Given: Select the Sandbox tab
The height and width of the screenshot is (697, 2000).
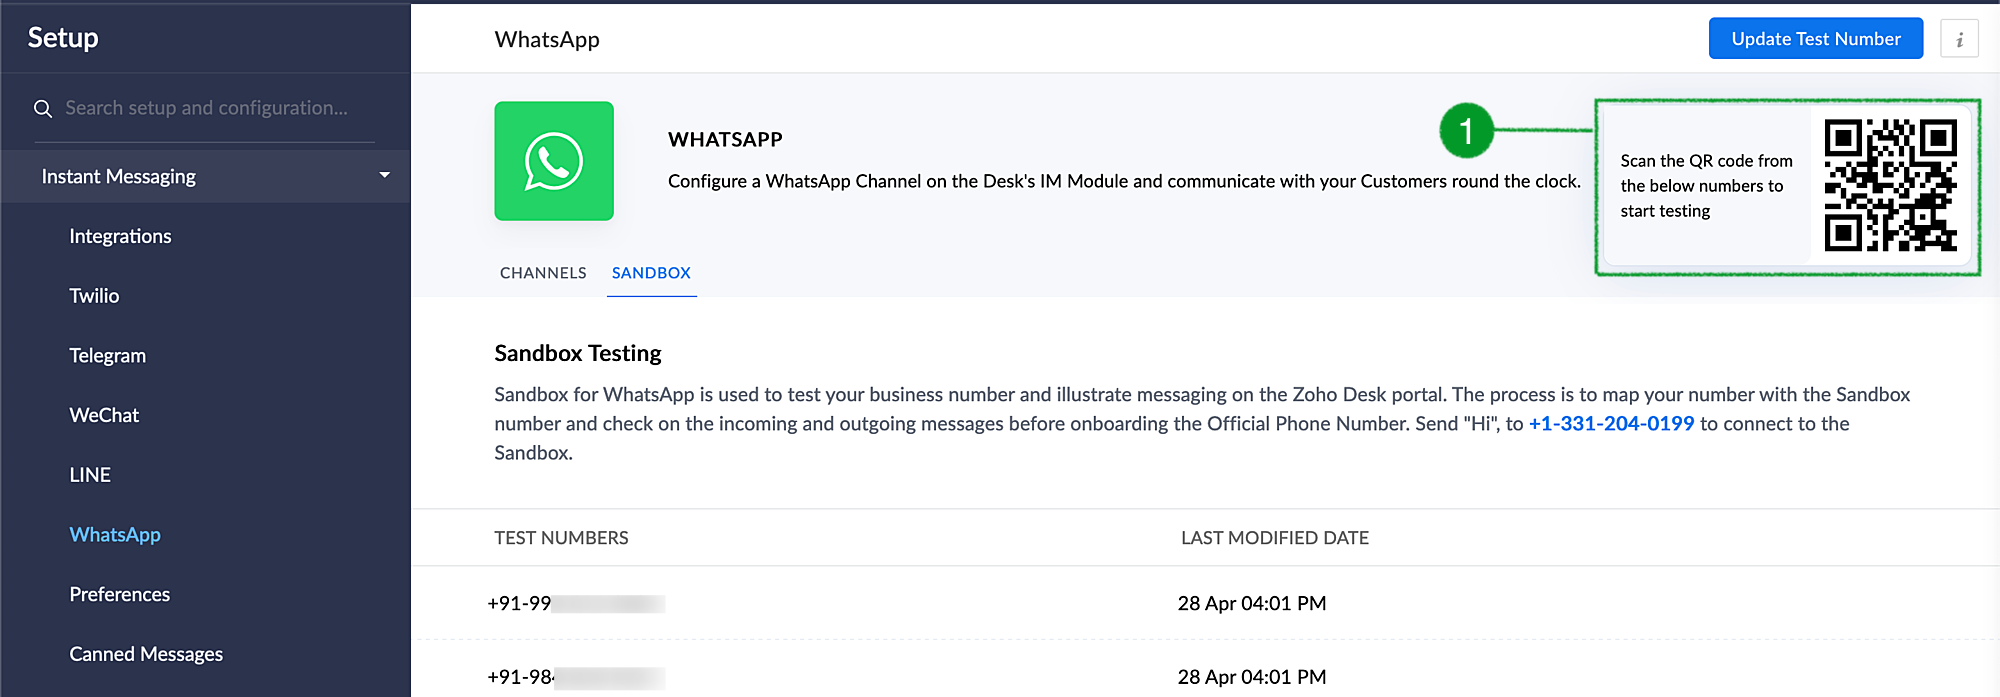Looking at the screenshot, I should 651,273.
